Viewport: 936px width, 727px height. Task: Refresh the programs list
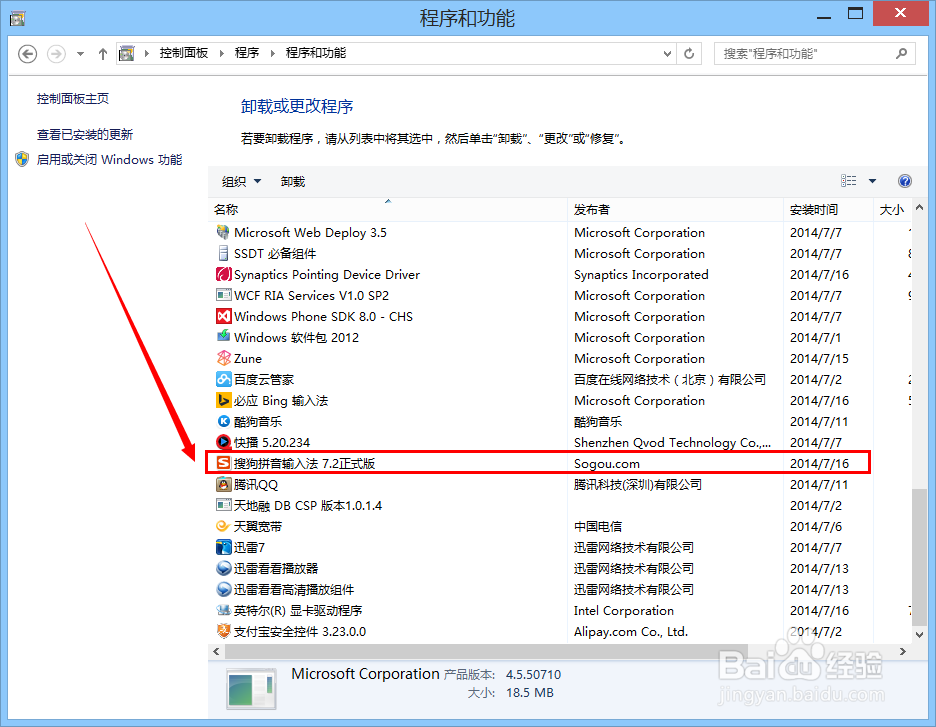[689, 54]
